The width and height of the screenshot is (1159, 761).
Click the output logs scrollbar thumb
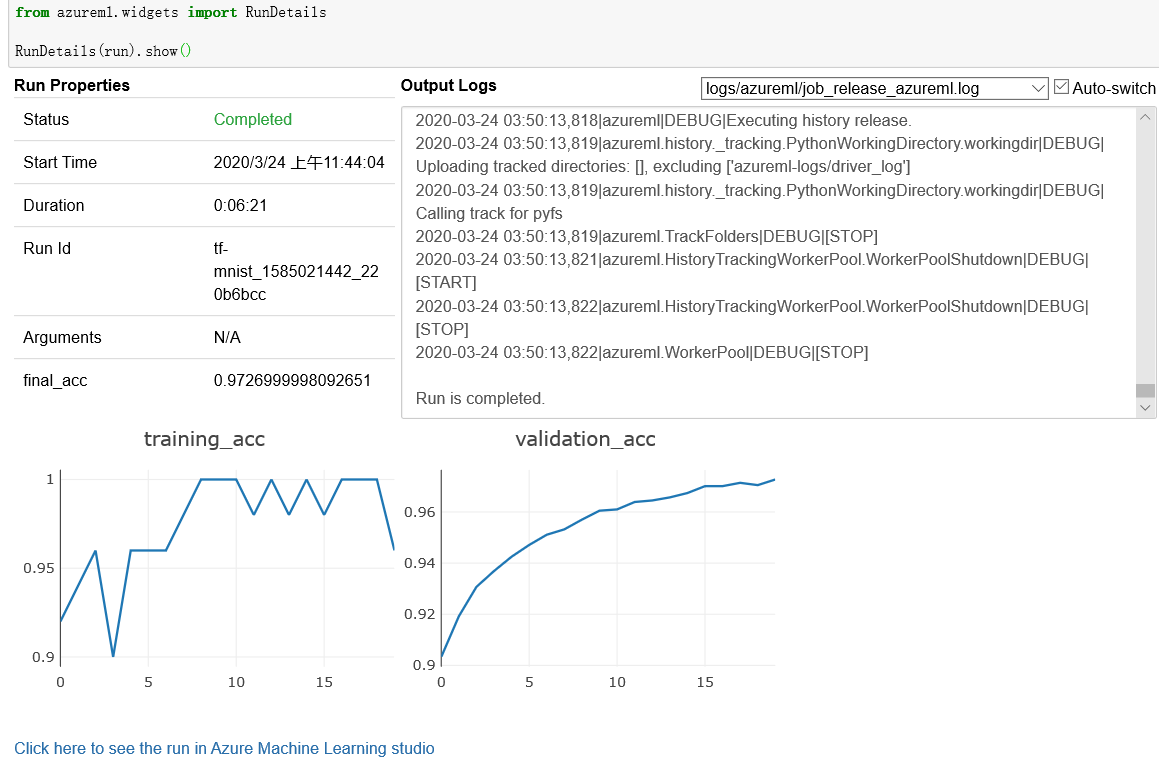point(1145,391)
